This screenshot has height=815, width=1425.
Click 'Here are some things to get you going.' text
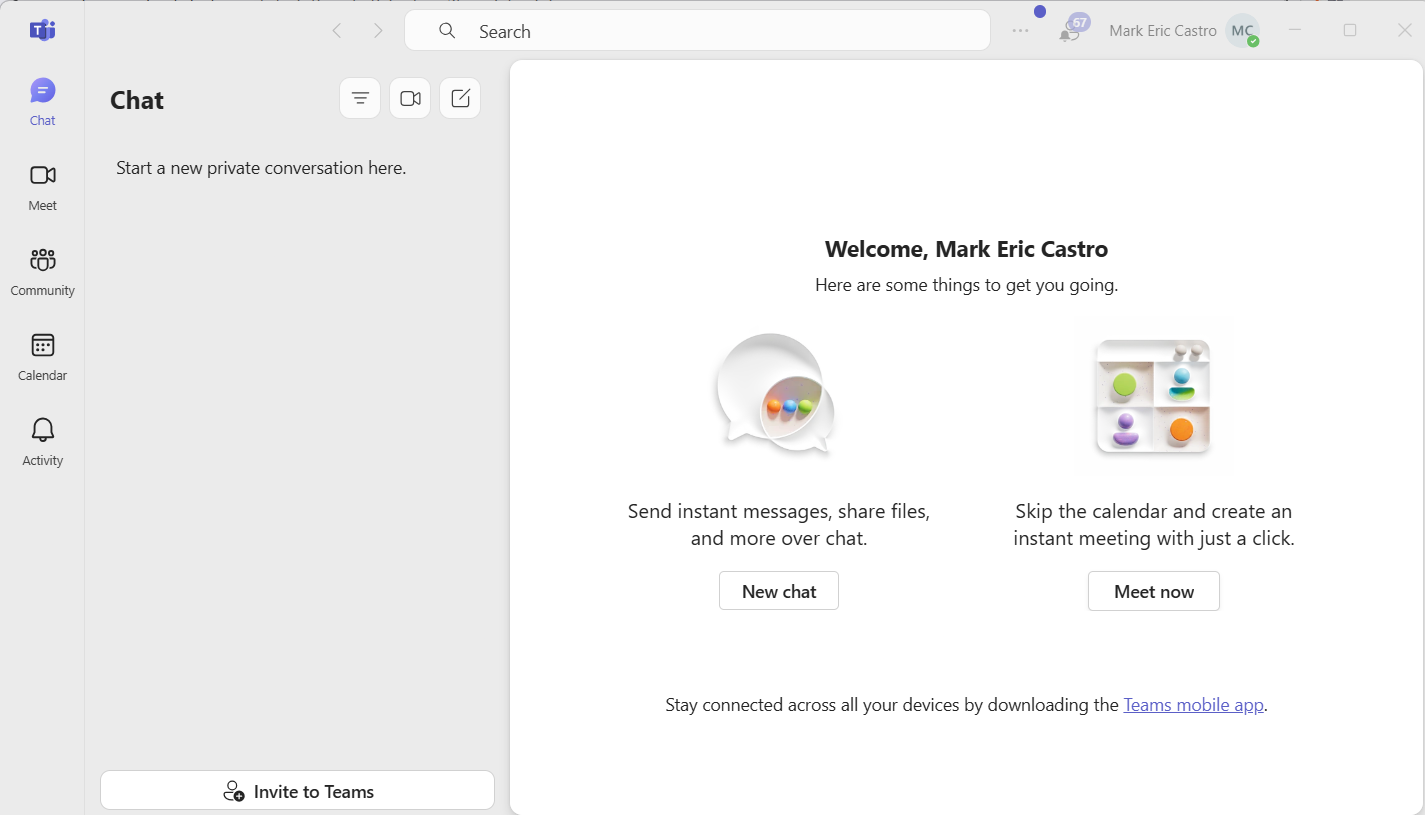click(x=966, y=285)
